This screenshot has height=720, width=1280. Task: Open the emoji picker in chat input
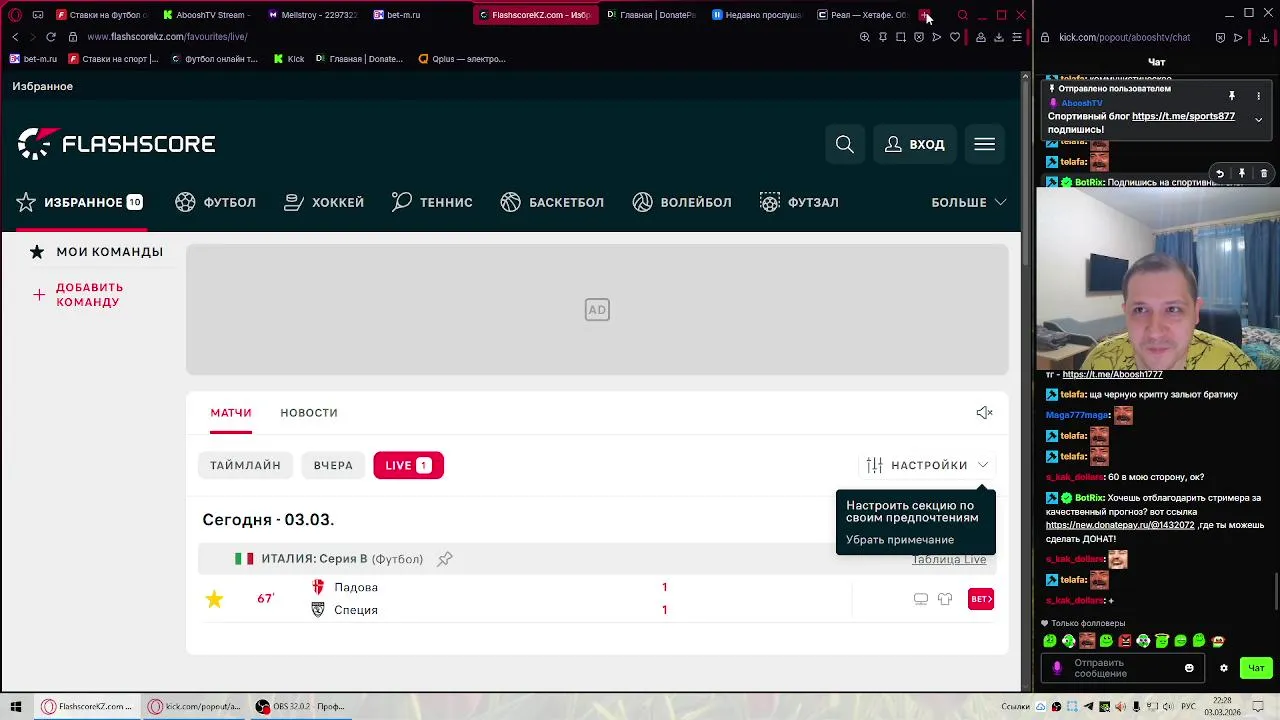[1189, 668]
